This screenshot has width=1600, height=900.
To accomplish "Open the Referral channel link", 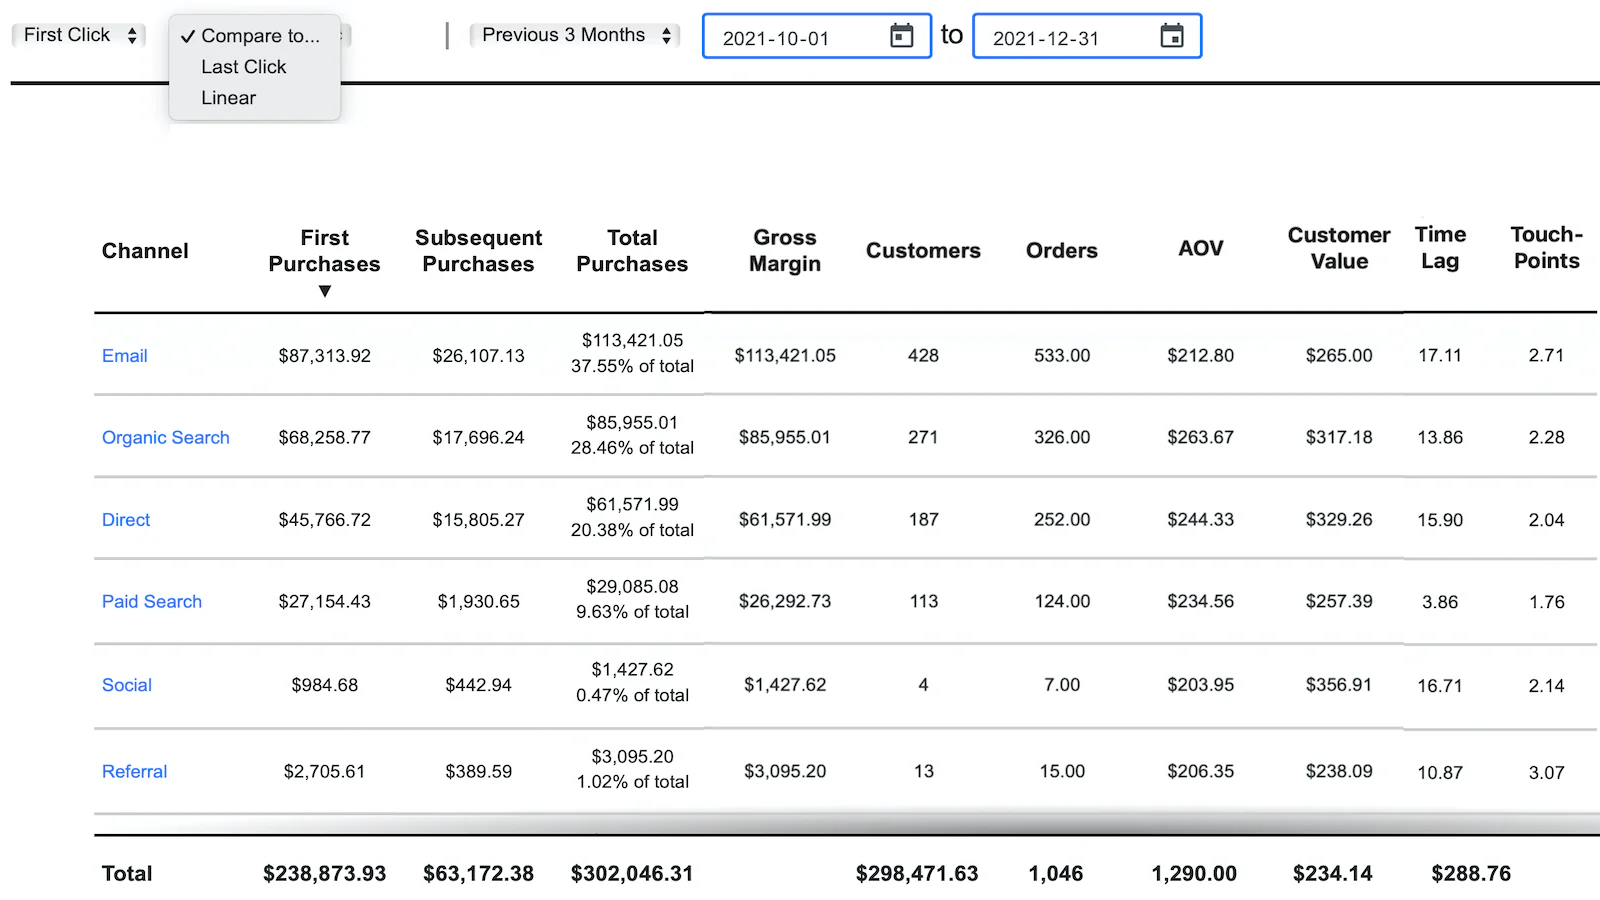I will [x=134, y=772].
